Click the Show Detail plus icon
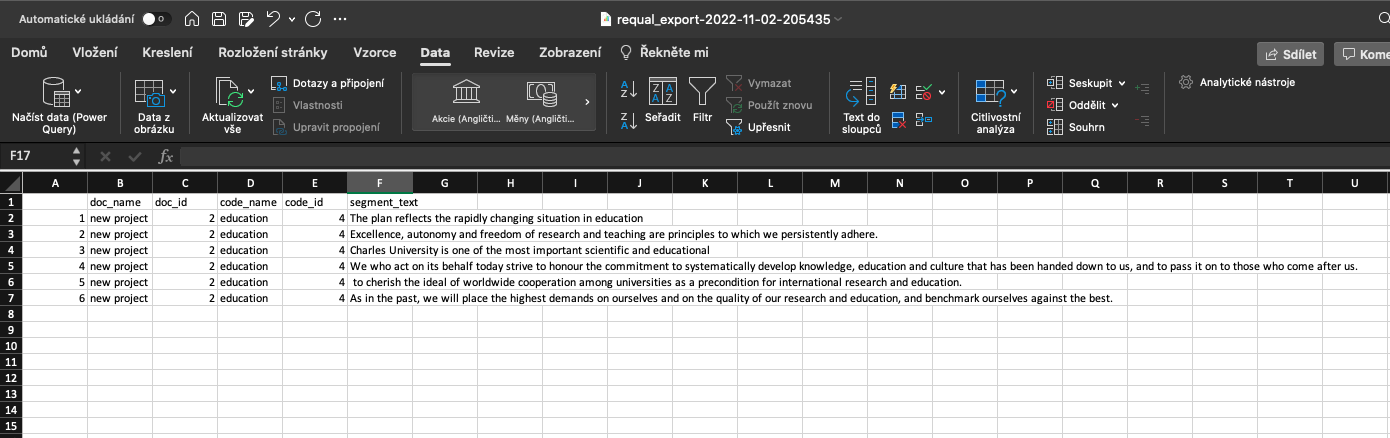Screen dimensions: 1390x438 1143,88
